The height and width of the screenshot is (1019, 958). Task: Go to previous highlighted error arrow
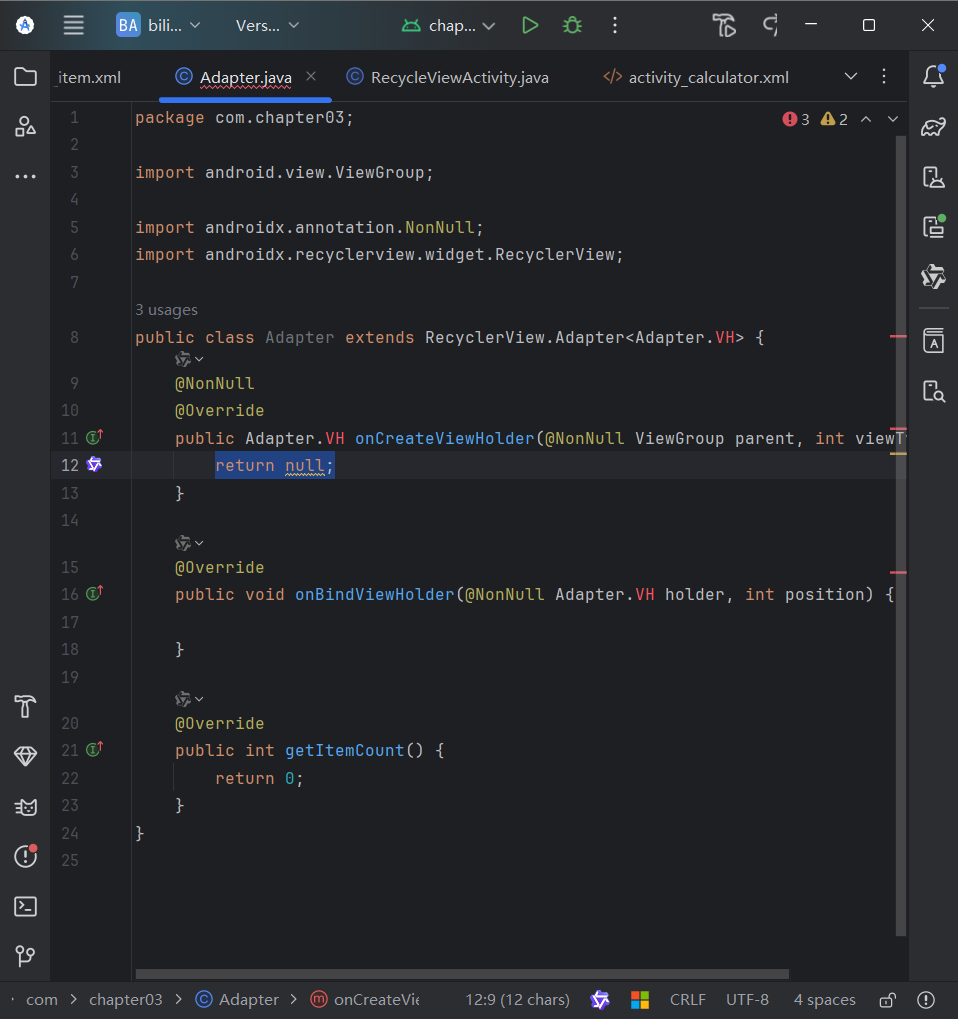point(866,119)
